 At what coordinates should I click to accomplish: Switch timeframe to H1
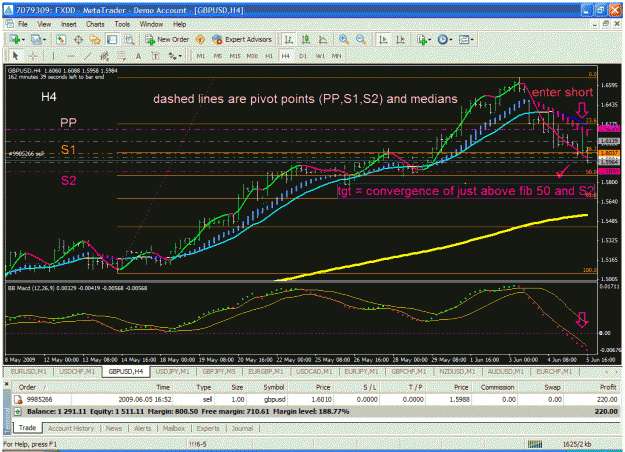[269, 56]
